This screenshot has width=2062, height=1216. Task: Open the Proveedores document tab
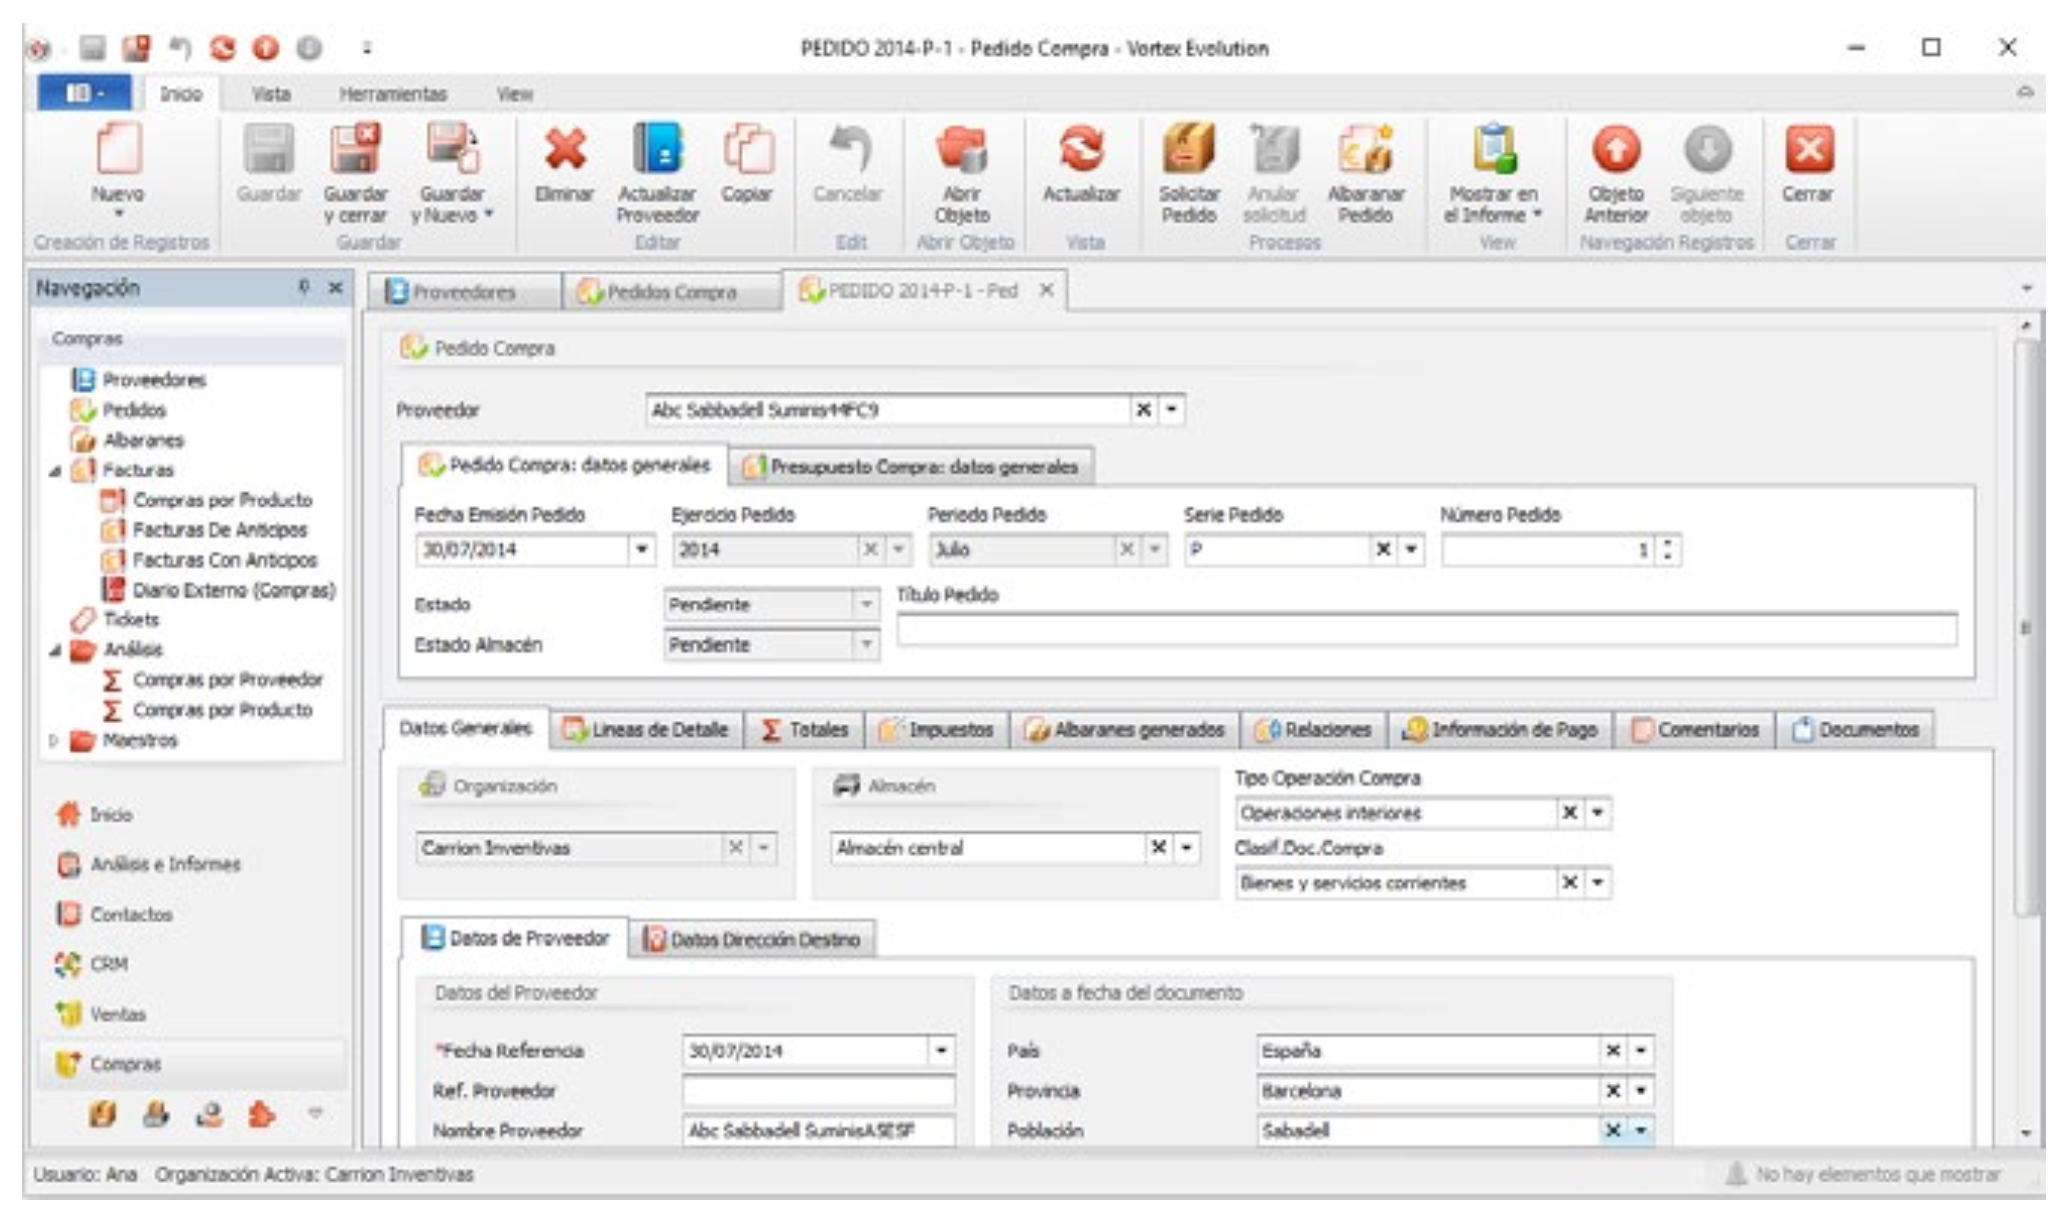pos(462,292)
